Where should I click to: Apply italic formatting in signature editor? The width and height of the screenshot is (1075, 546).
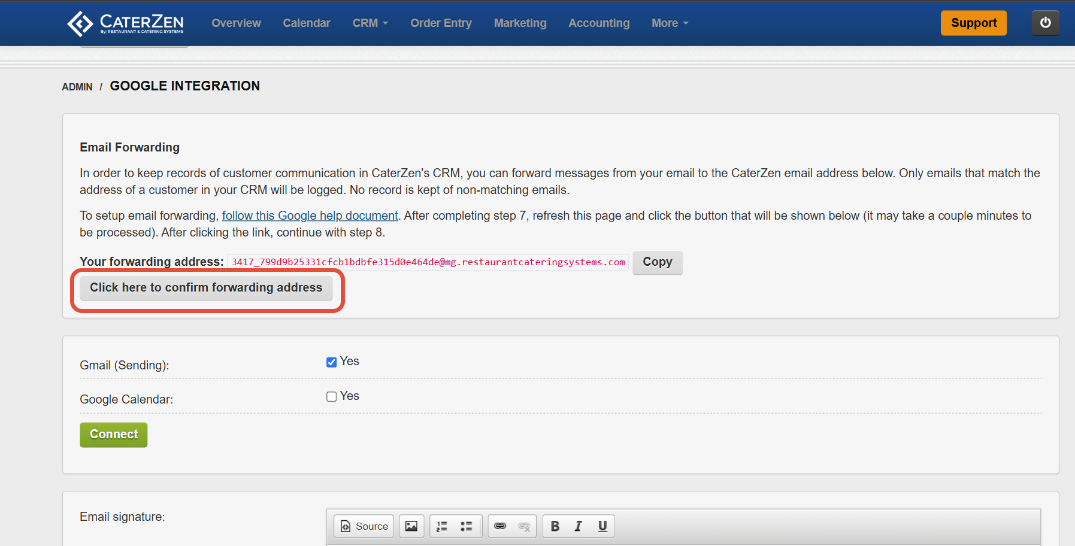point(578,526)
